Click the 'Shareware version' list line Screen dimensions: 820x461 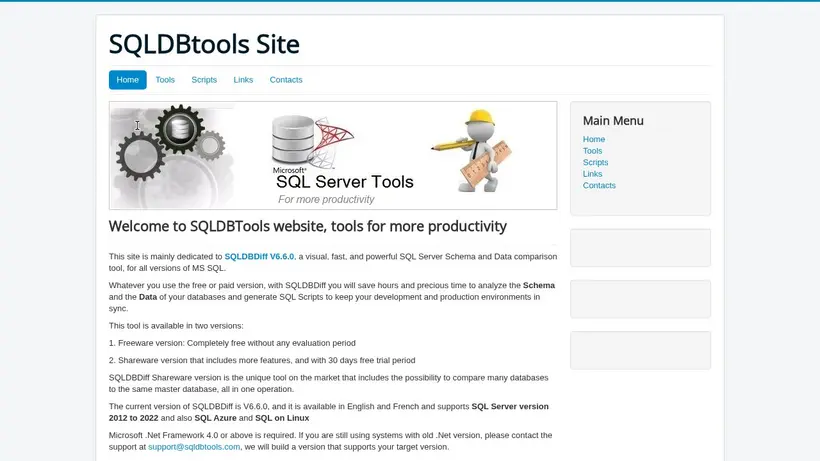tap(262, 360)
